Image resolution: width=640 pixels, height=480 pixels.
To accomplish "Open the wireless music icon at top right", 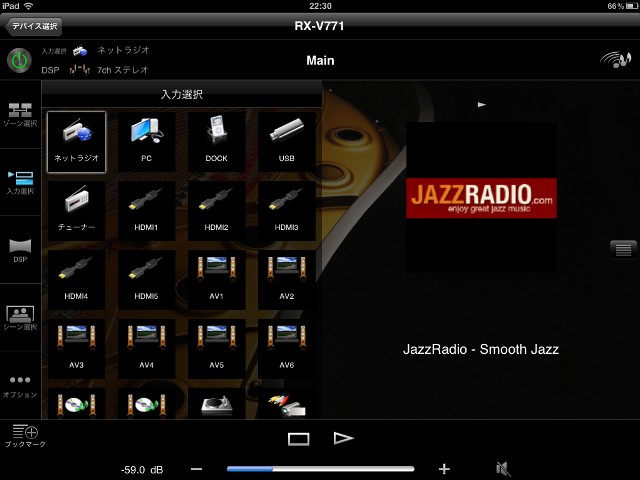I will point(616,60).
